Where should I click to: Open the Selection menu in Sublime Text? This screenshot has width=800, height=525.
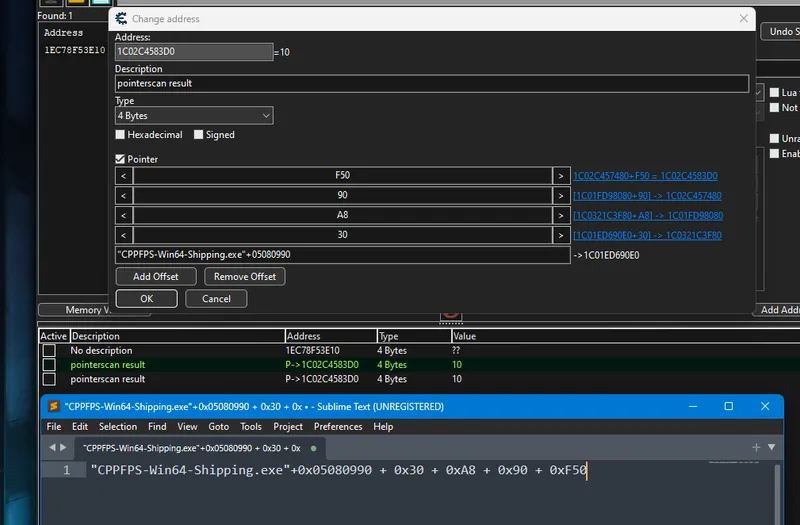pos(118,427)
